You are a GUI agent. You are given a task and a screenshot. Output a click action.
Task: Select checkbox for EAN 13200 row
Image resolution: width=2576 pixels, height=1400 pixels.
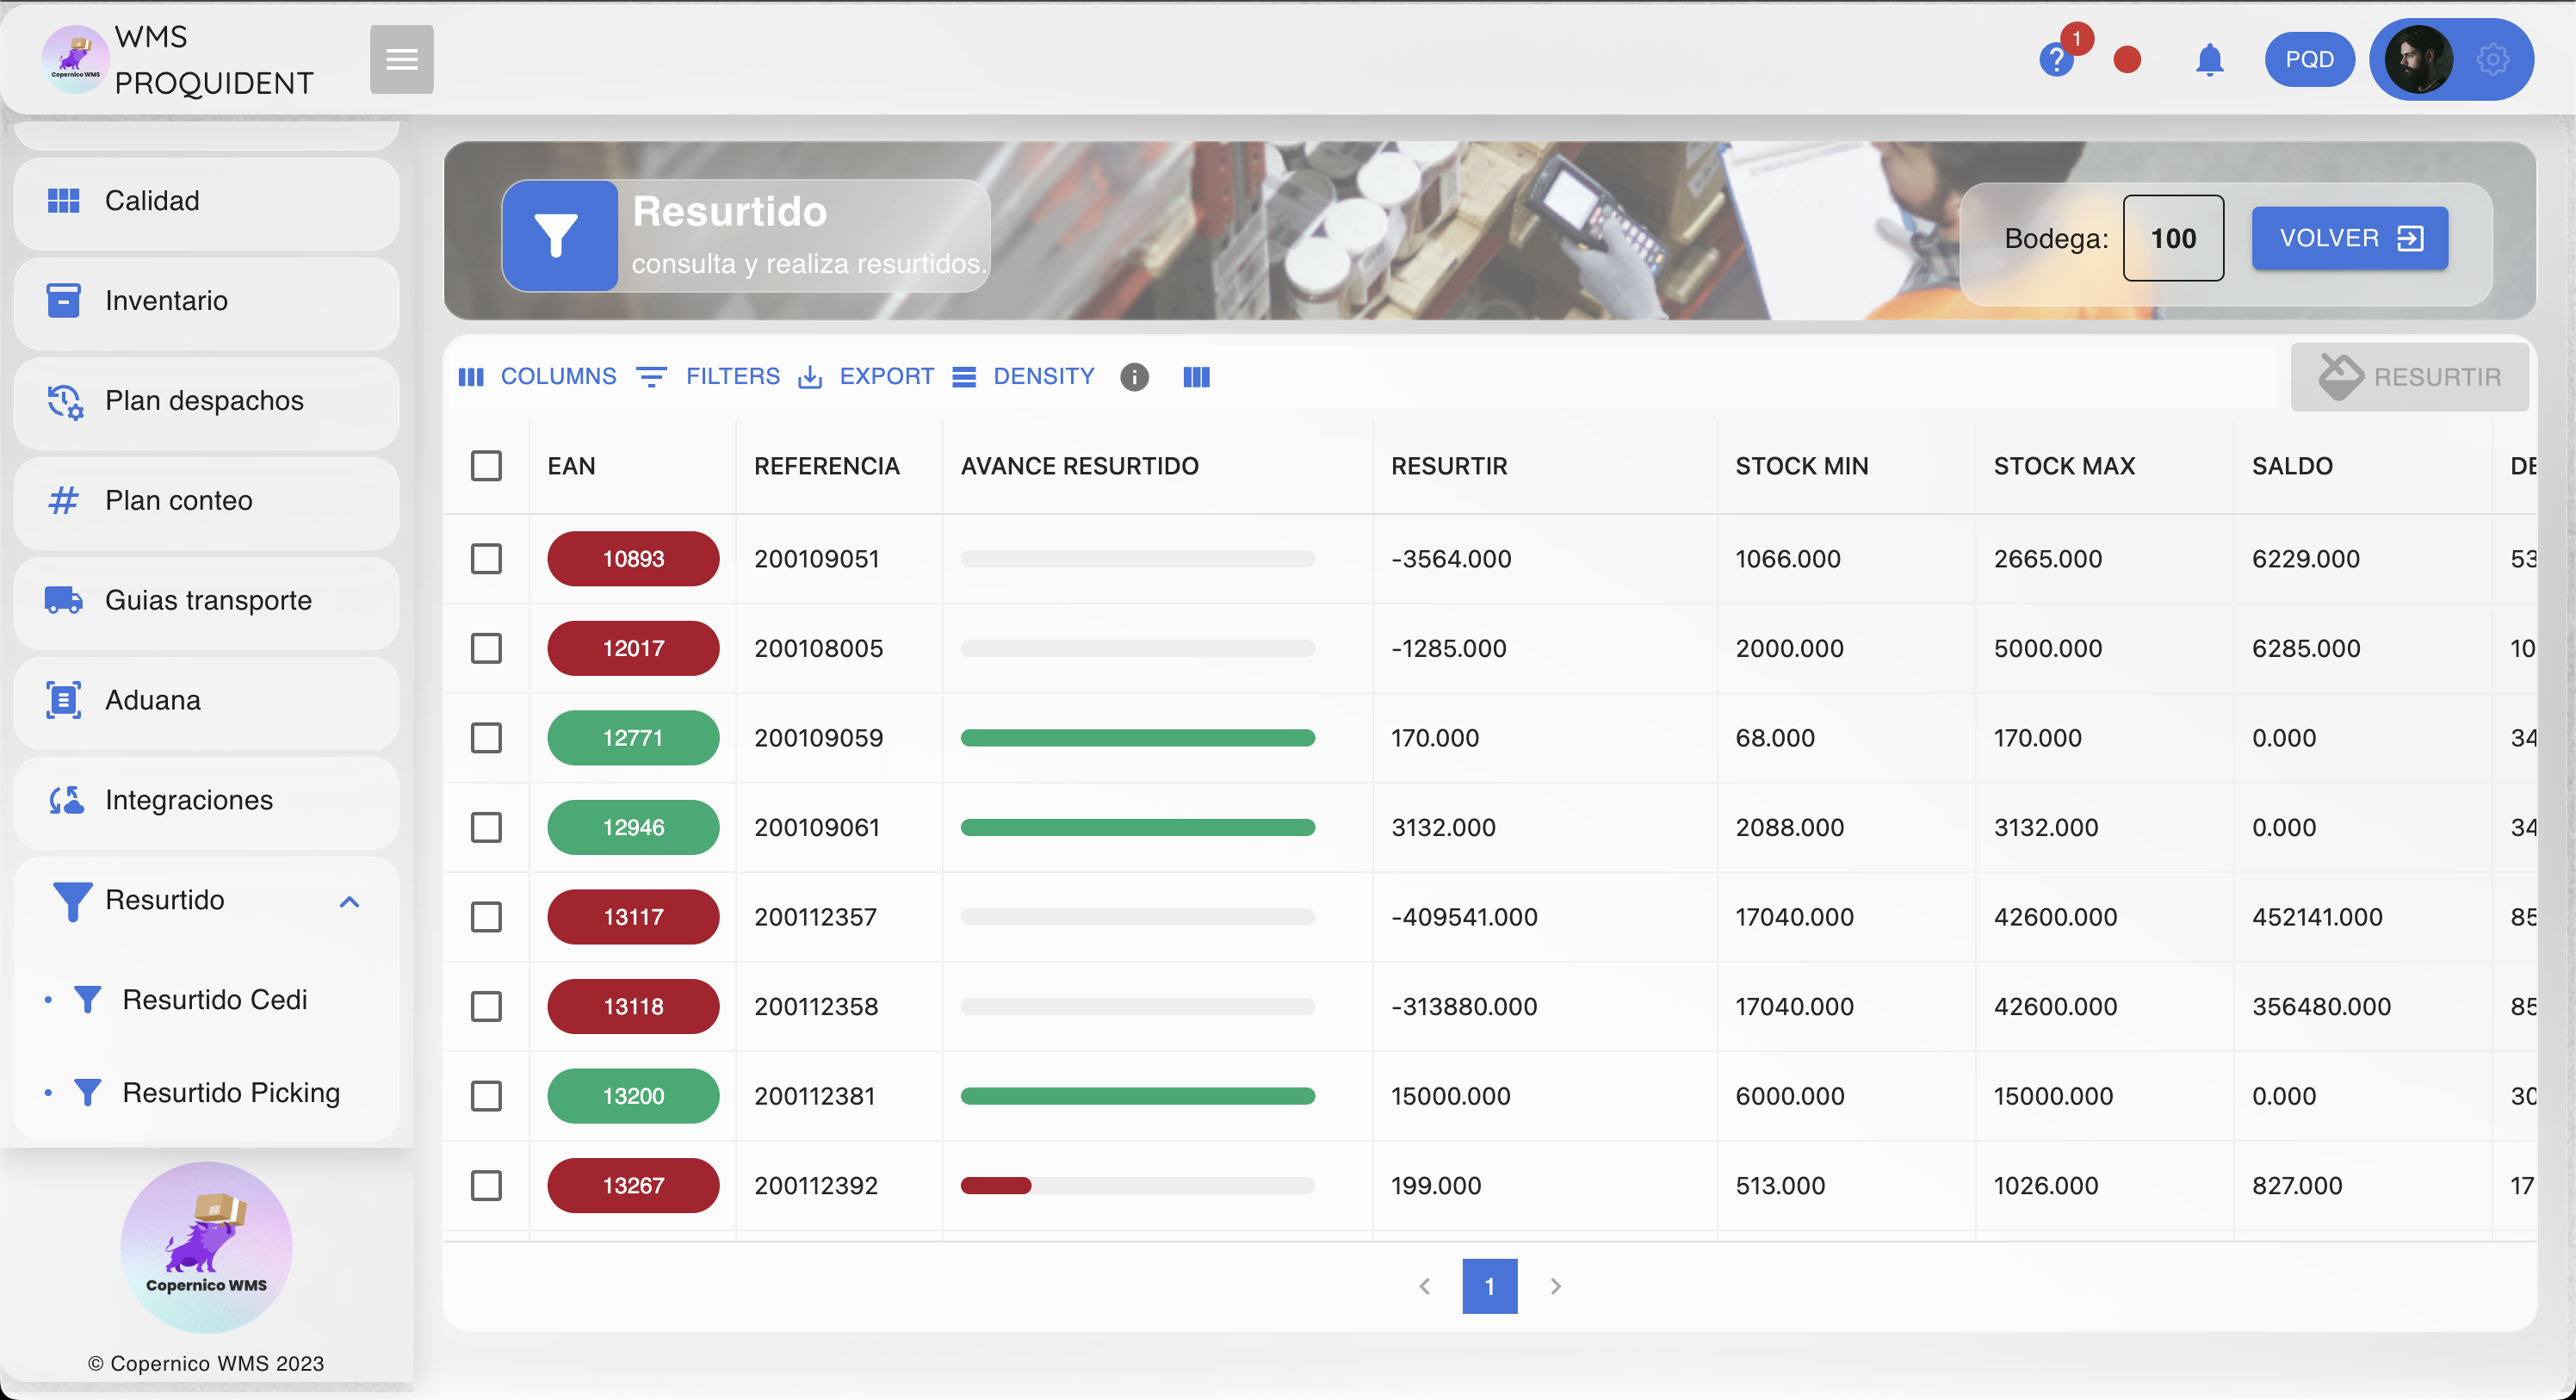pos(486,1096)
